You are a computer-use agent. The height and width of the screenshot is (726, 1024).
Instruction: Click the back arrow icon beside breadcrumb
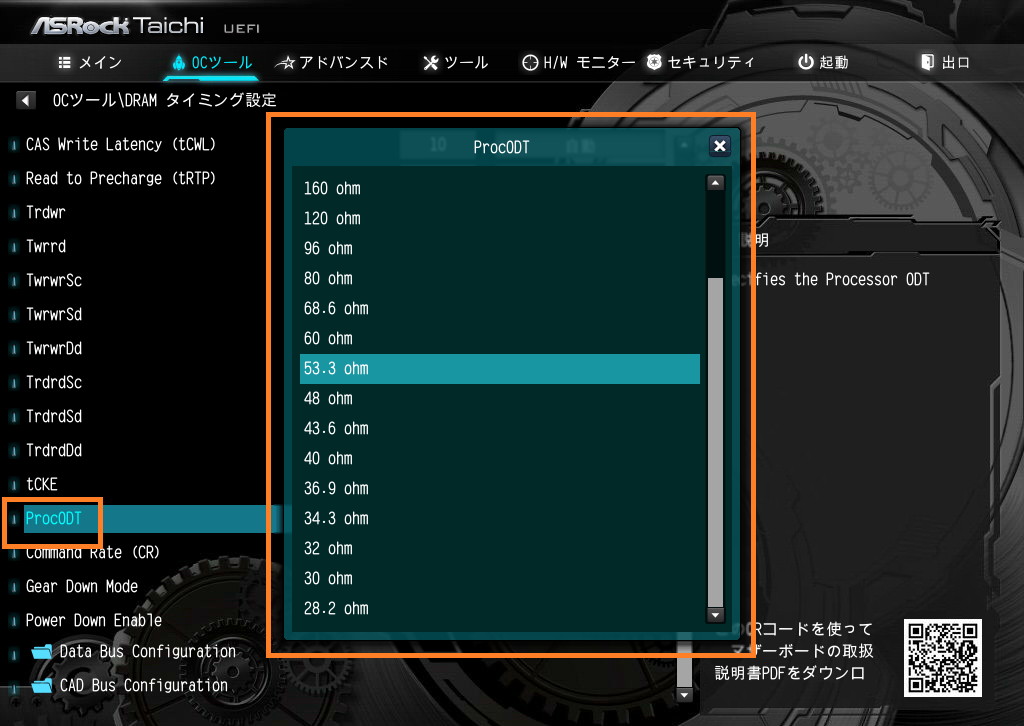(25, 101)
